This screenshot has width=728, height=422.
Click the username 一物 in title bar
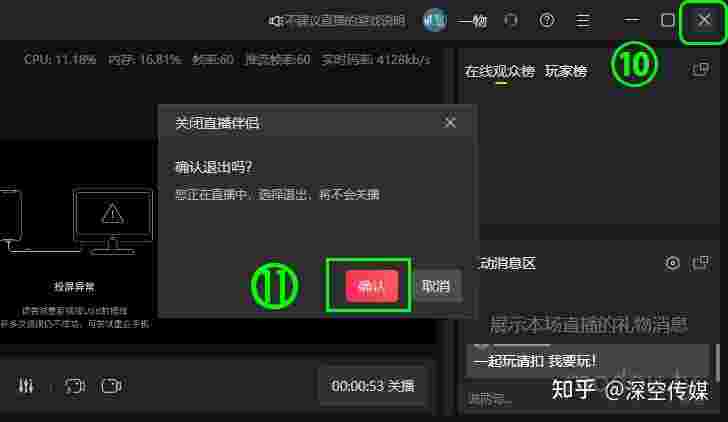(472, 21)
